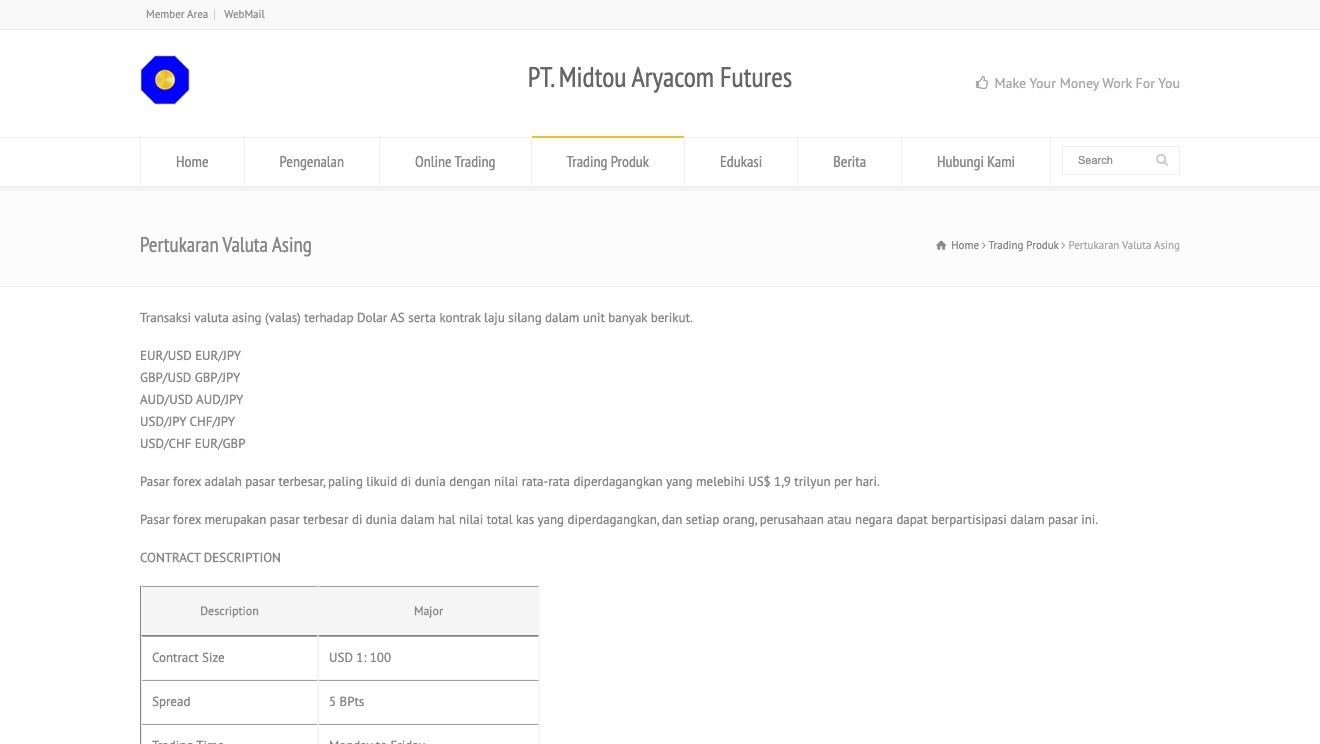Click the sentence starting 'Transaksi valuta asing'
Viewport: 1320px width, 744px height.
click(x=416, y=318)
